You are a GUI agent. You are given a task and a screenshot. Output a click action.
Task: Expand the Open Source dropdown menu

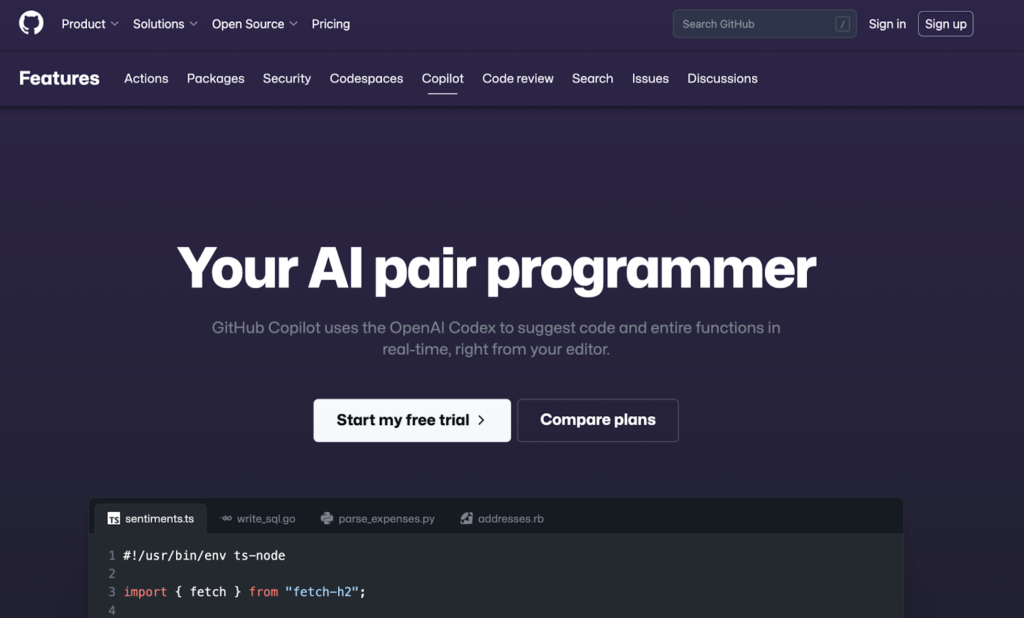point(255,24)
